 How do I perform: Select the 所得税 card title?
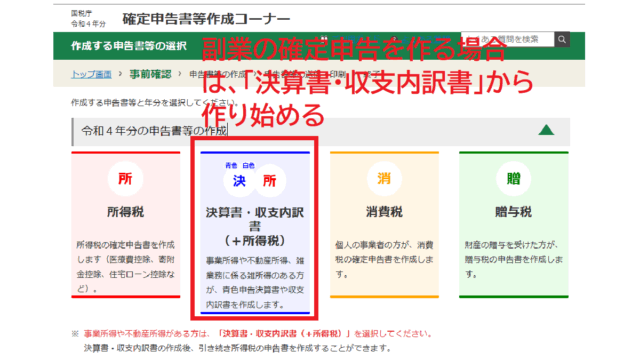point(125,212)
